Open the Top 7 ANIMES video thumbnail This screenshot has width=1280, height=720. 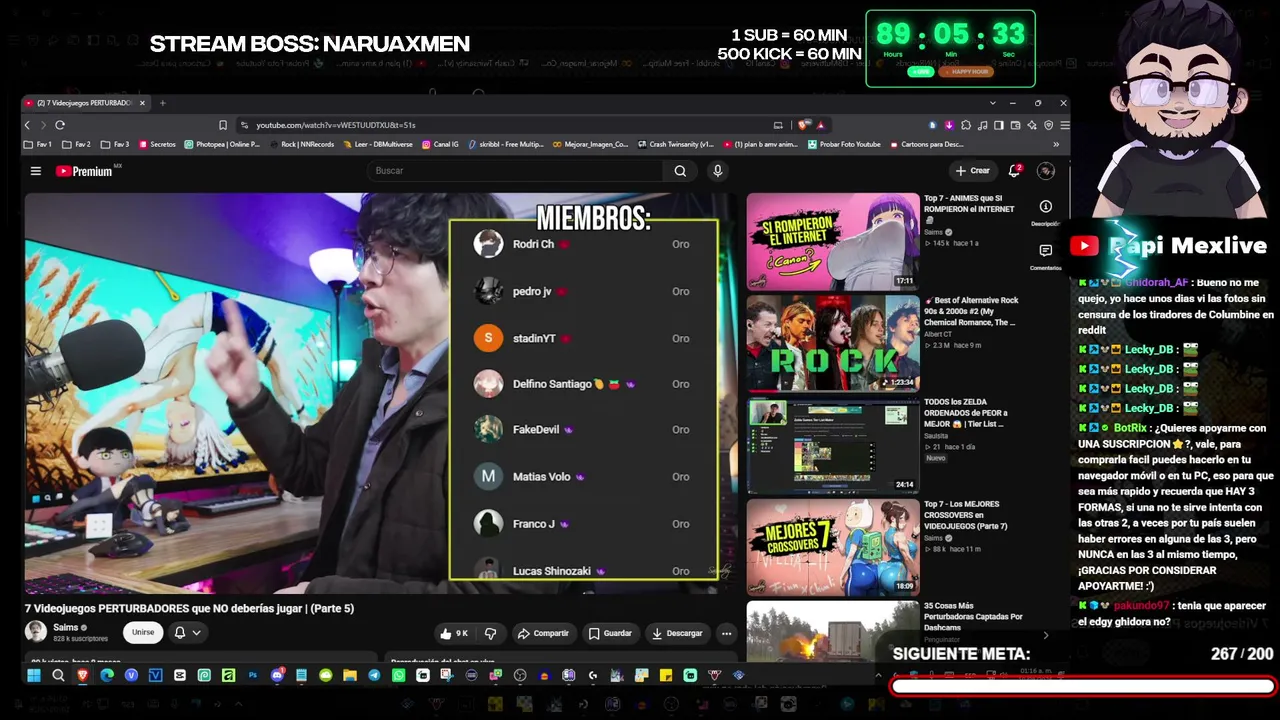point(833,241)
